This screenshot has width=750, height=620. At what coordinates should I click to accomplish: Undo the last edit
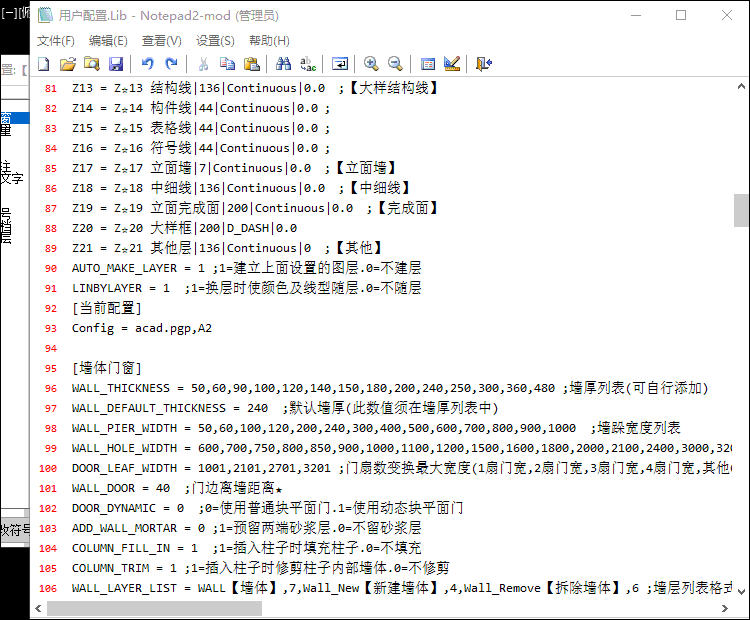click(x=147, y=64)
